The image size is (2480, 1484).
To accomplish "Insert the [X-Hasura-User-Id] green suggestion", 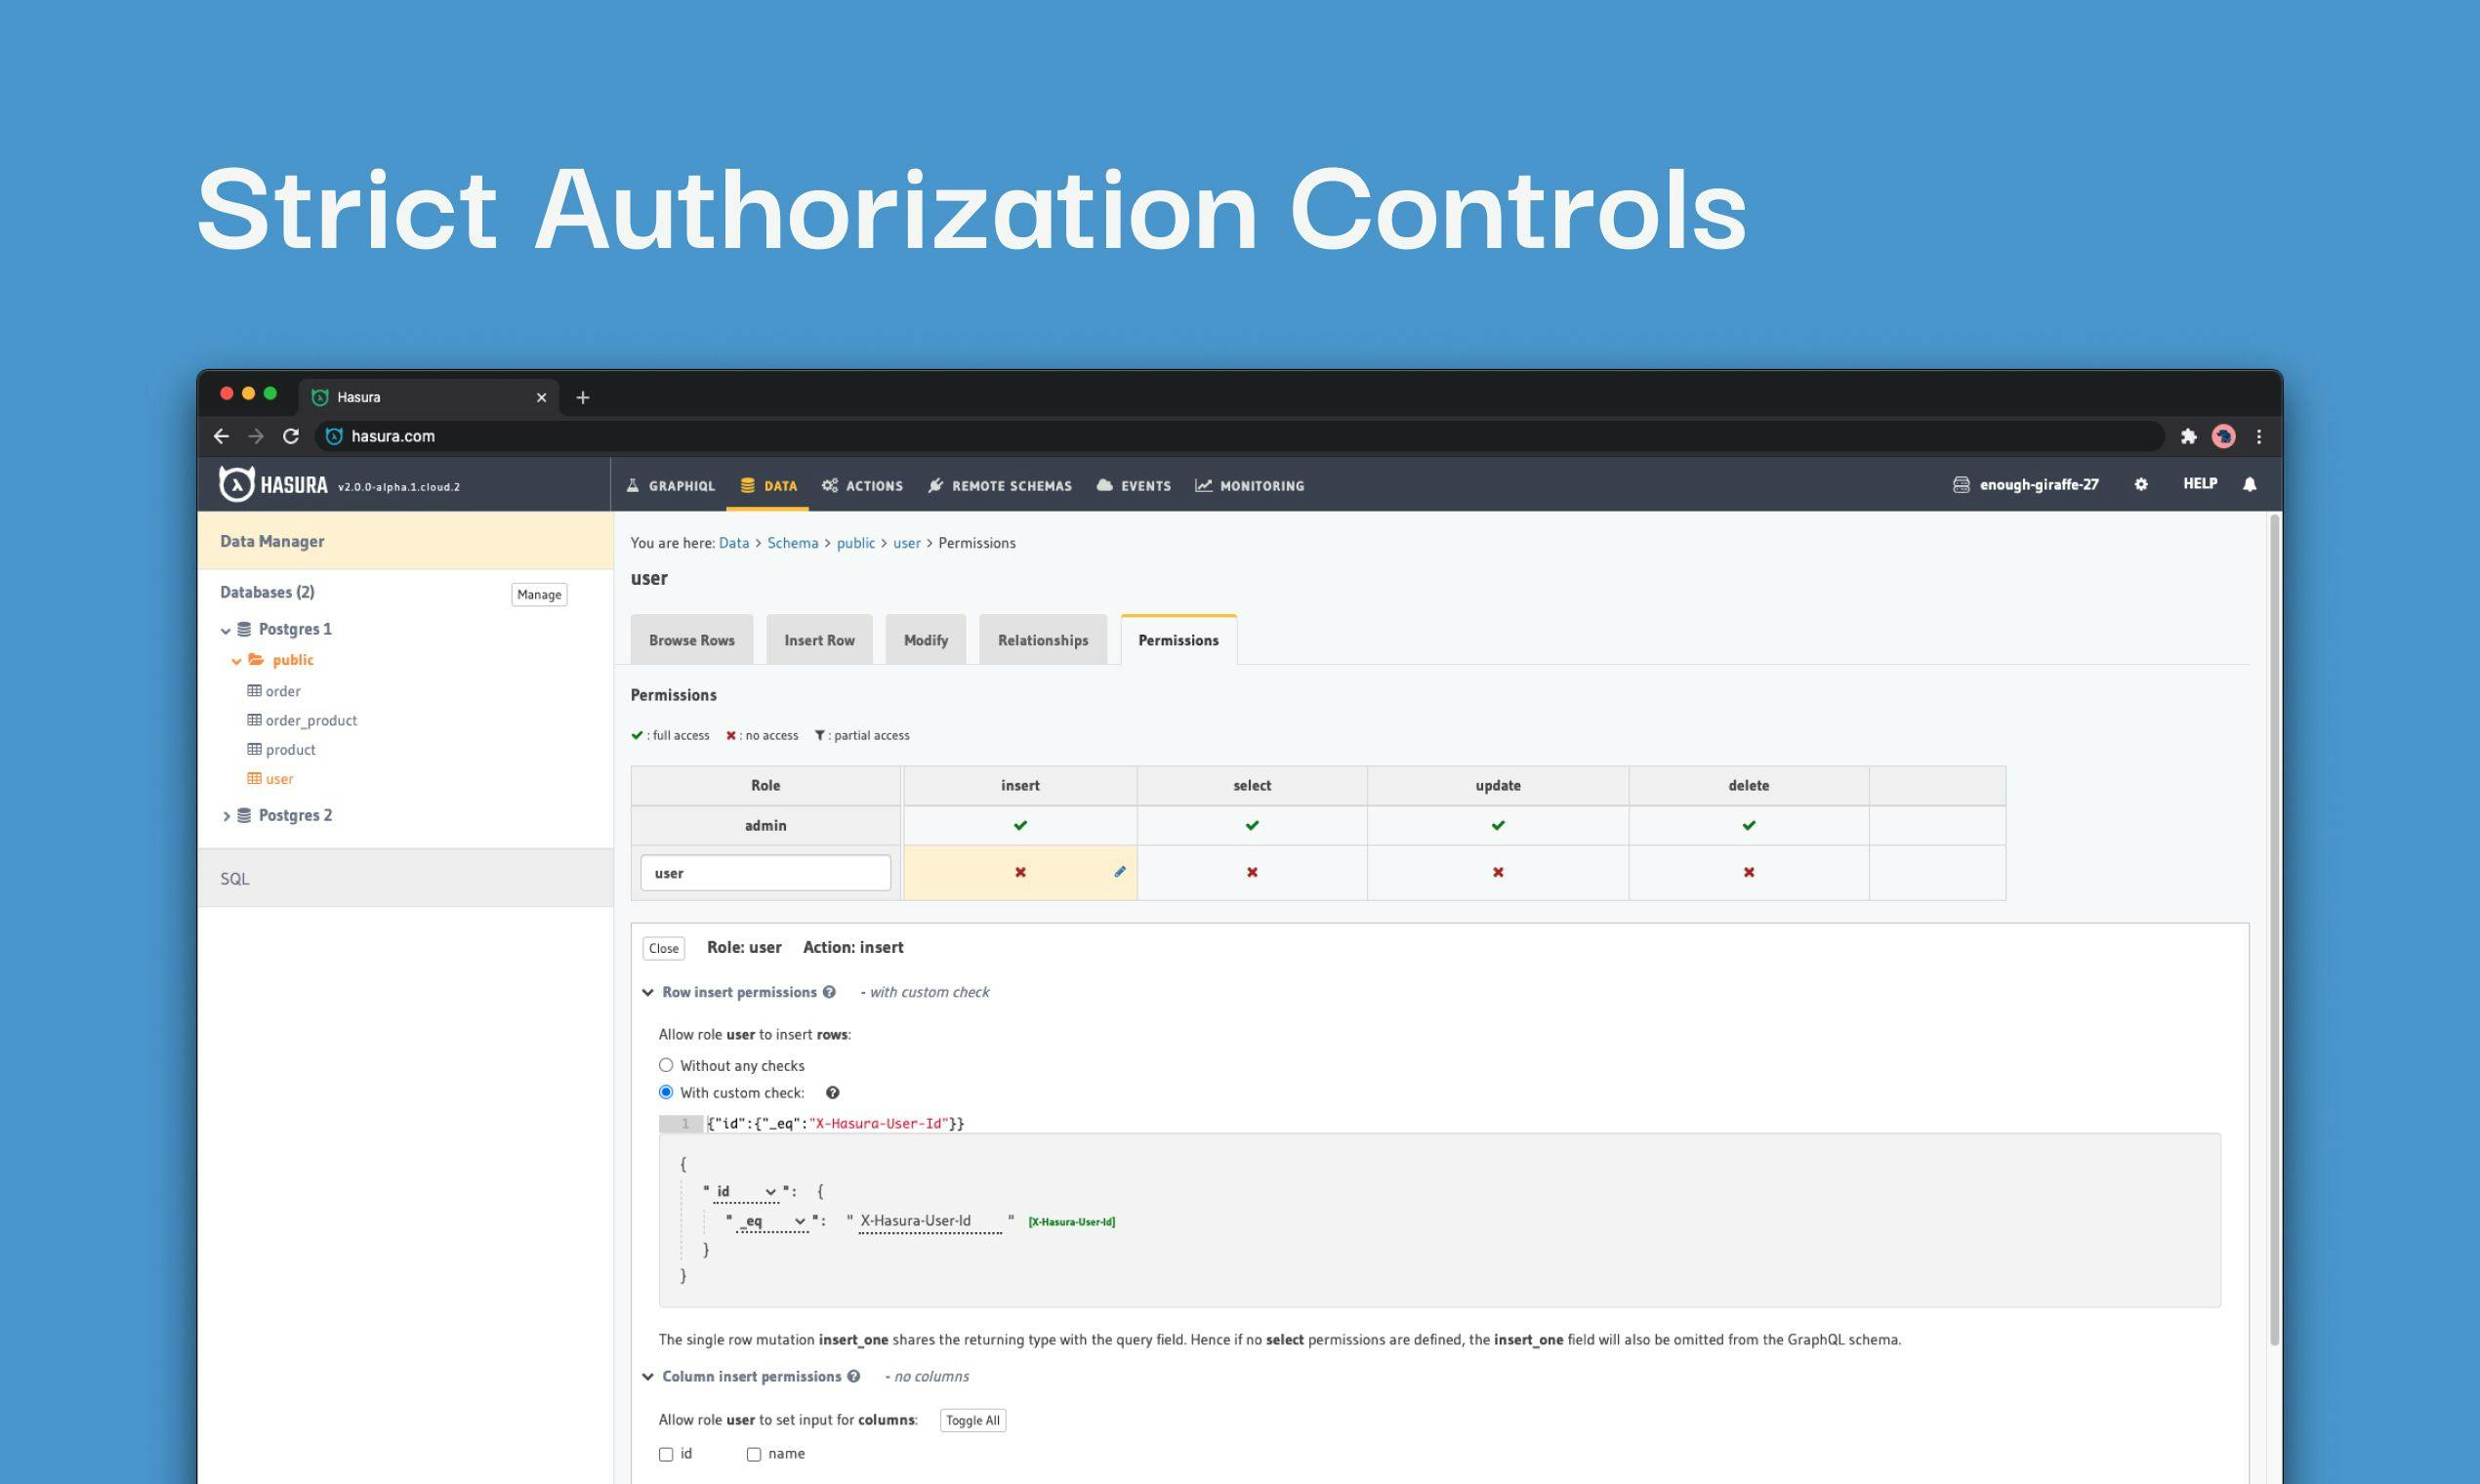I will coord(1071,1222).
